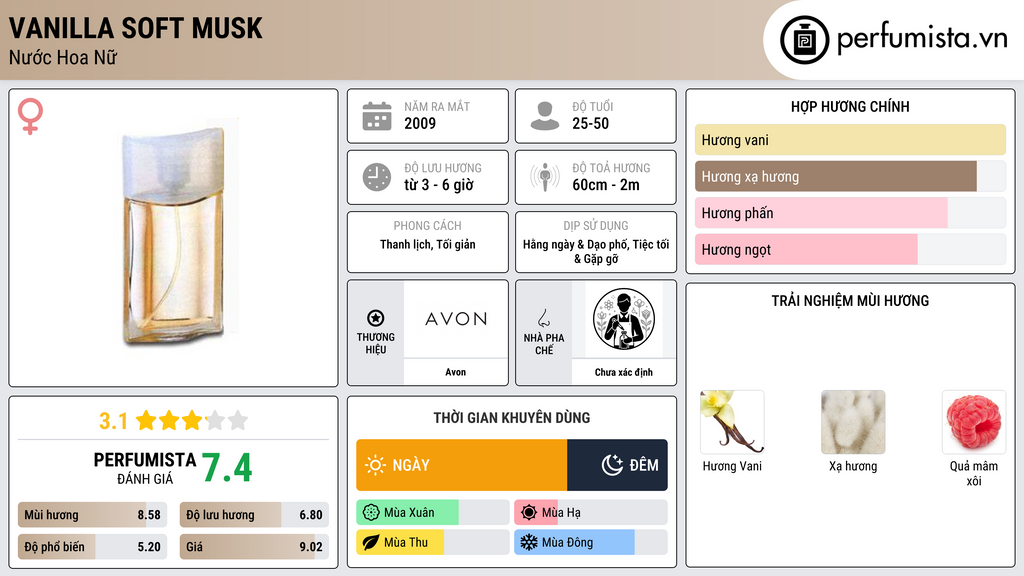Click the VANILLA SOFT MUSK title
The width and height of the screenshot is (1024, 576).
click(136, 28)
